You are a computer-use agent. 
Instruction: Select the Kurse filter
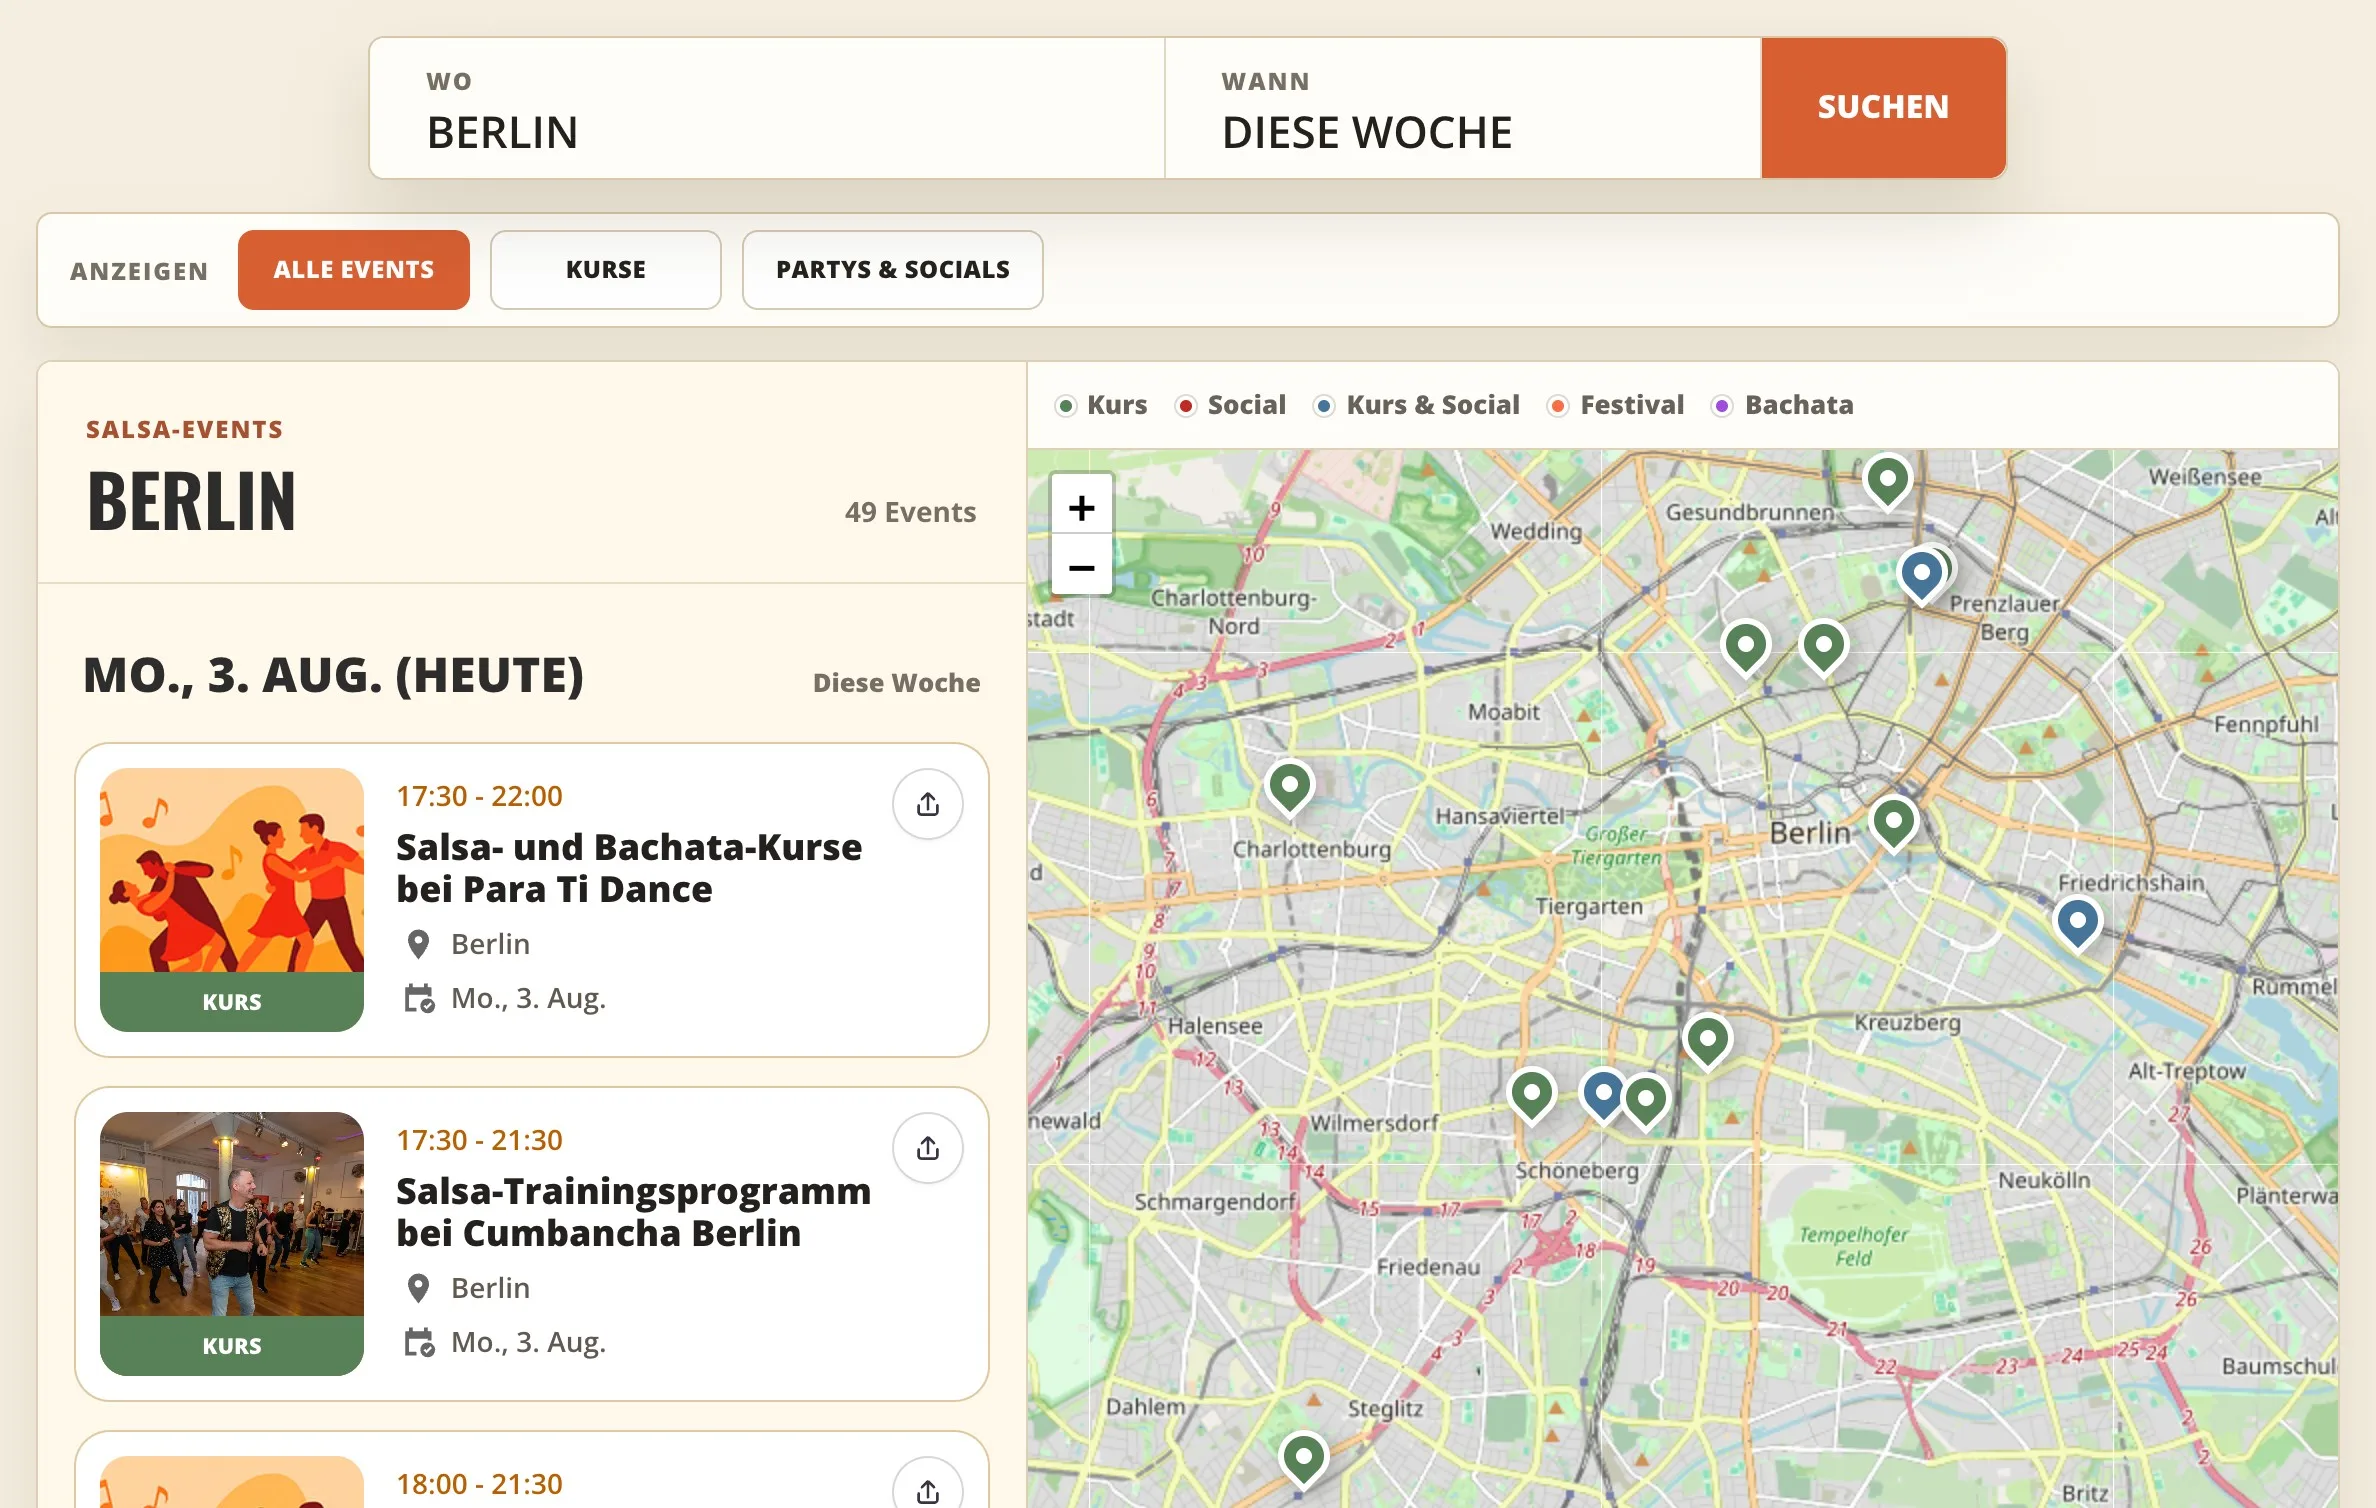point(605,270)
